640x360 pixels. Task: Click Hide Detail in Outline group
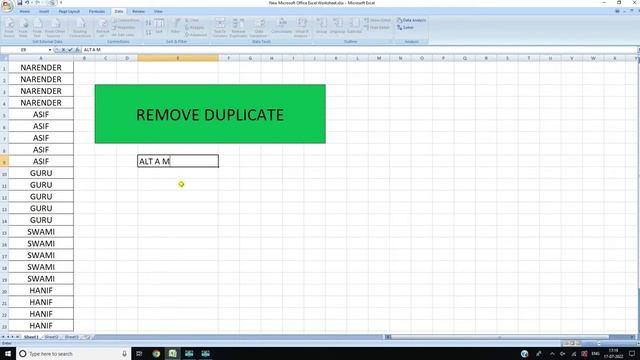click(377, 27)
